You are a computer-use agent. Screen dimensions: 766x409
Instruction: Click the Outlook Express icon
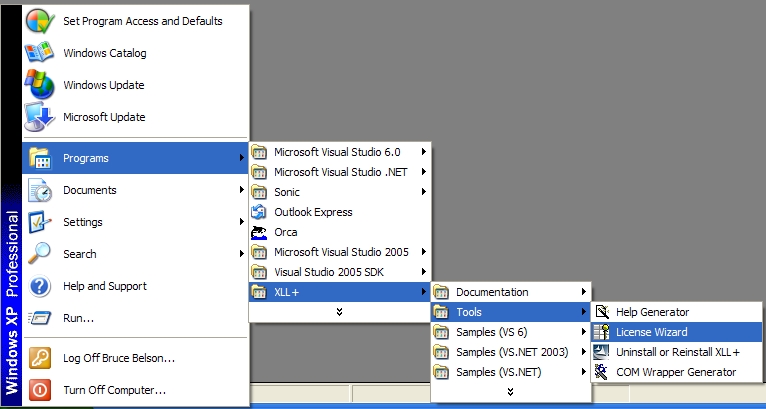click(260, 212)
